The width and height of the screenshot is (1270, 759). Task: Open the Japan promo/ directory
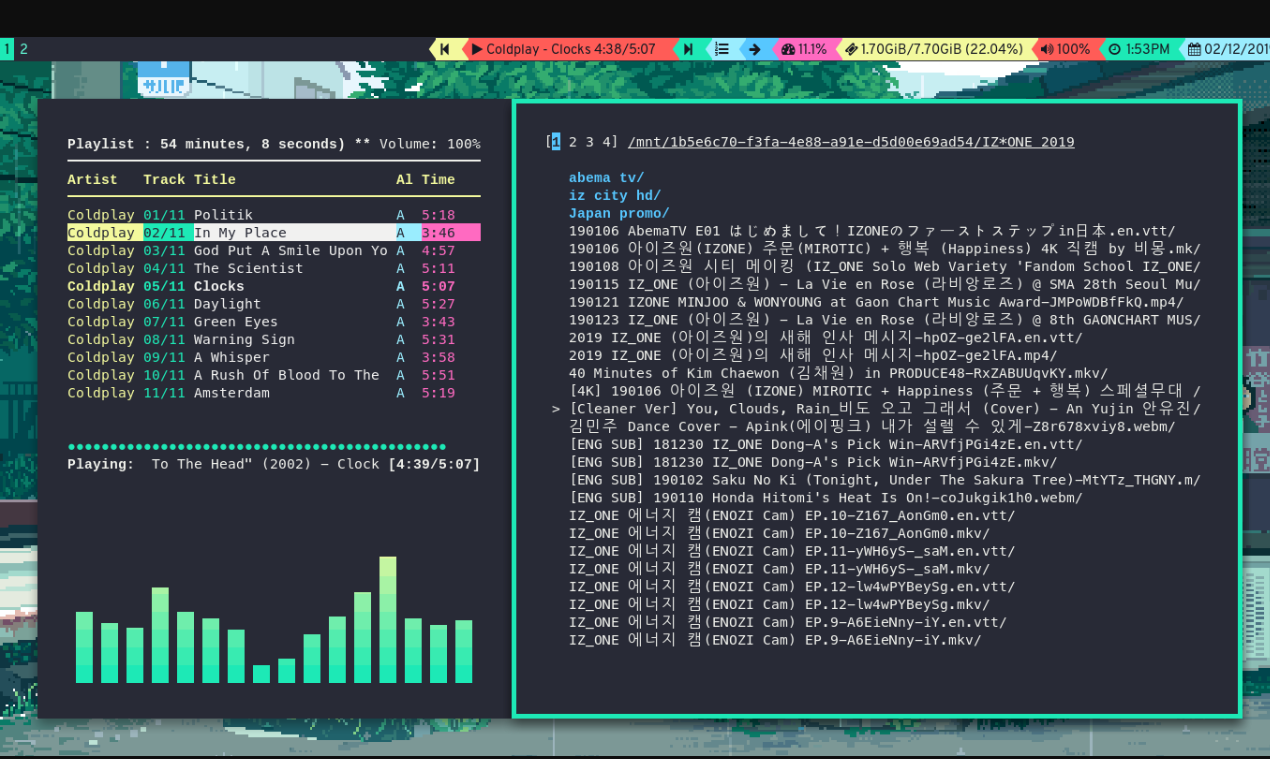[x=619, y=213]
